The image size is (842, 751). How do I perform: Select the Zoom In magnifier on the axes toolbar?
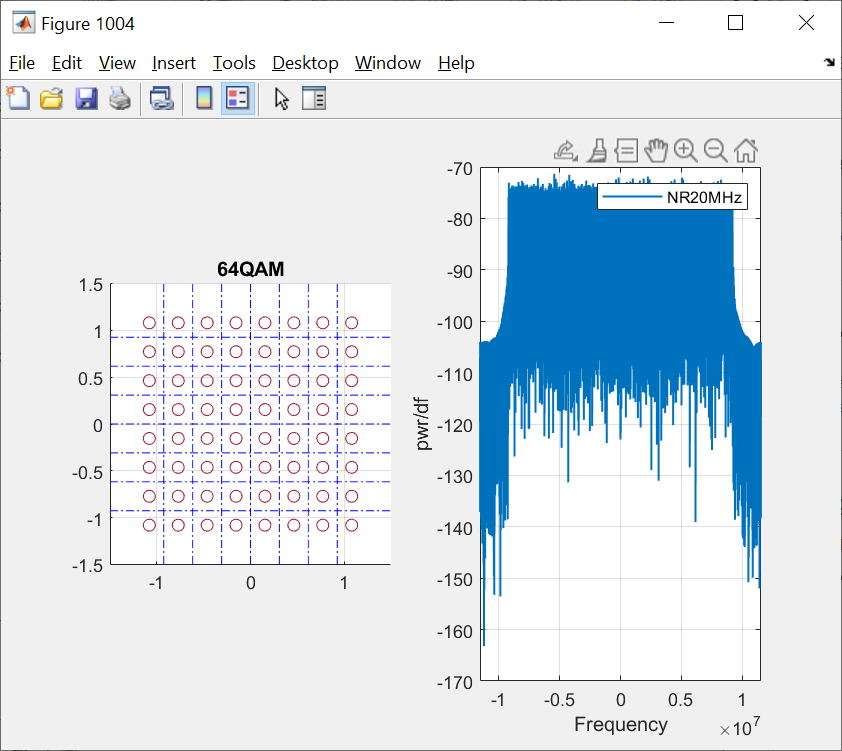tap(686, 150)
